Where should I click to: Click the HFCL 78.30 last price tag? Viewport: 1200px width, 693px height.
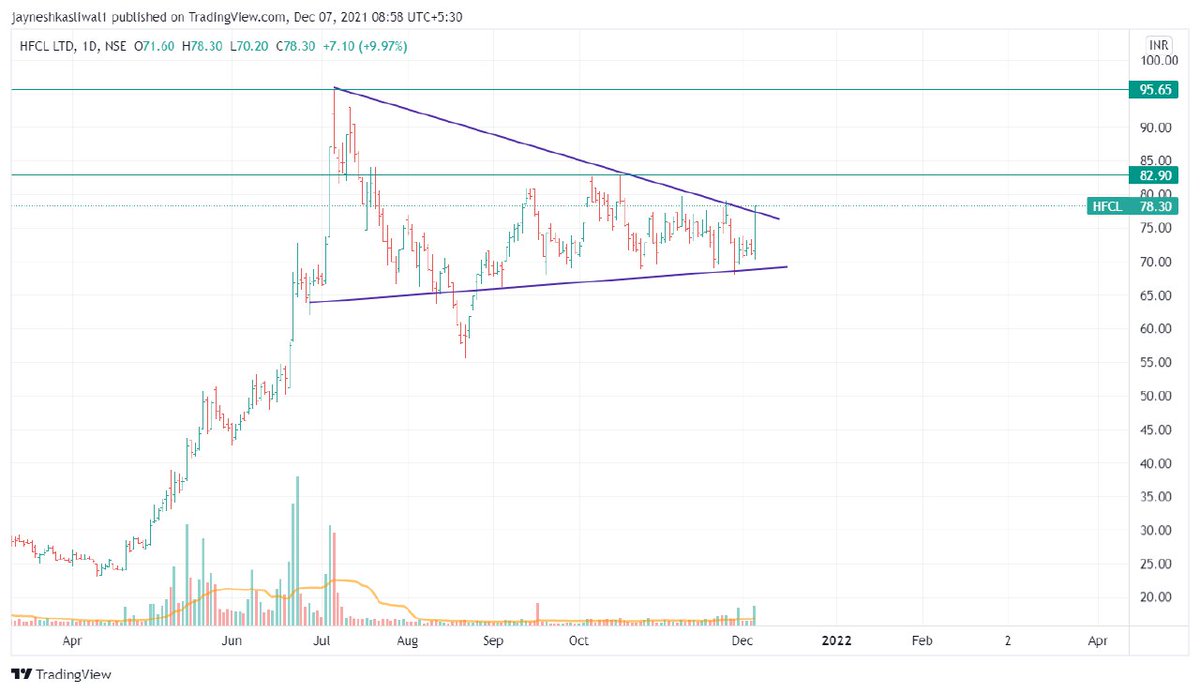(1132, 206)
